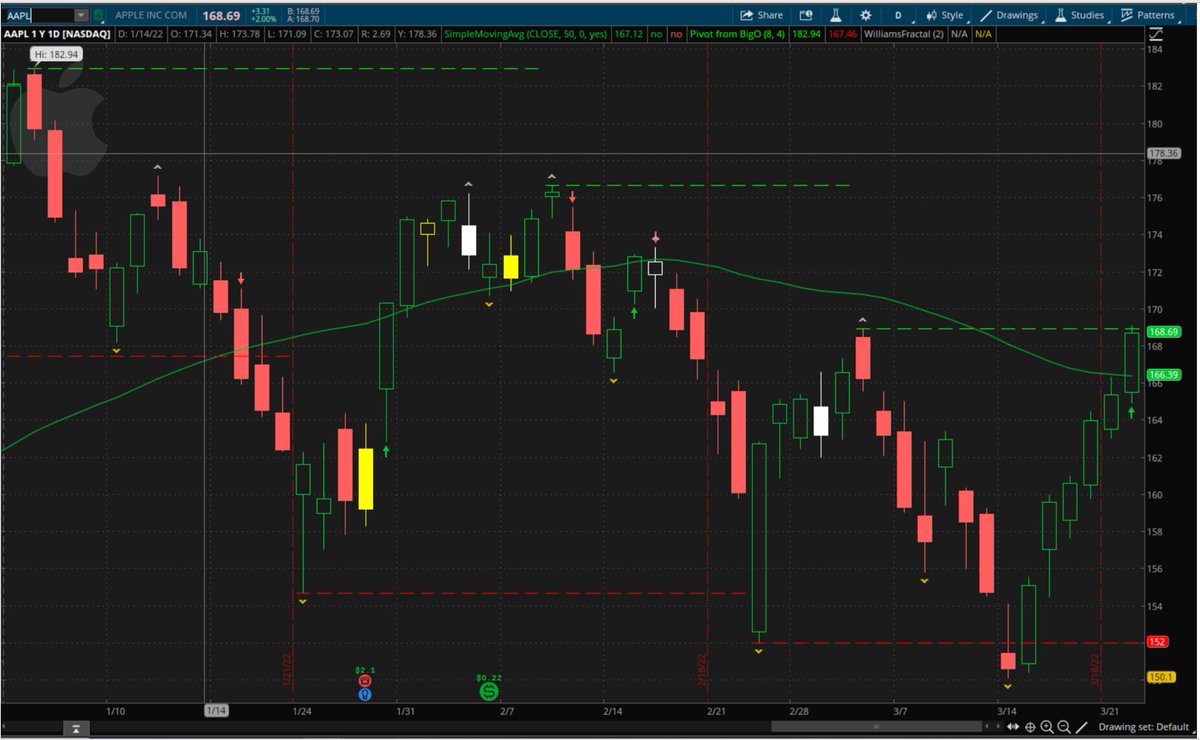Click the red phone earnings call icon

click(365, 680)
